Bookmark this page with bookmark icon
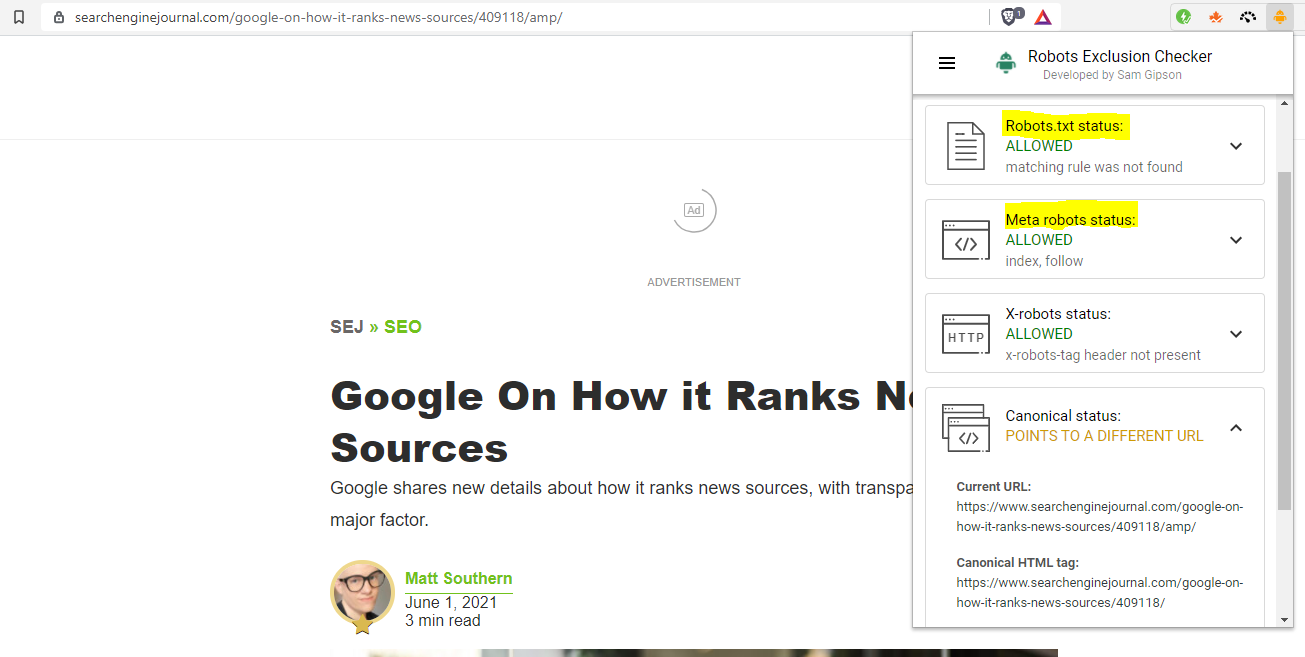1305x657 pixels. pyautogui.click(x=18, y=17)
